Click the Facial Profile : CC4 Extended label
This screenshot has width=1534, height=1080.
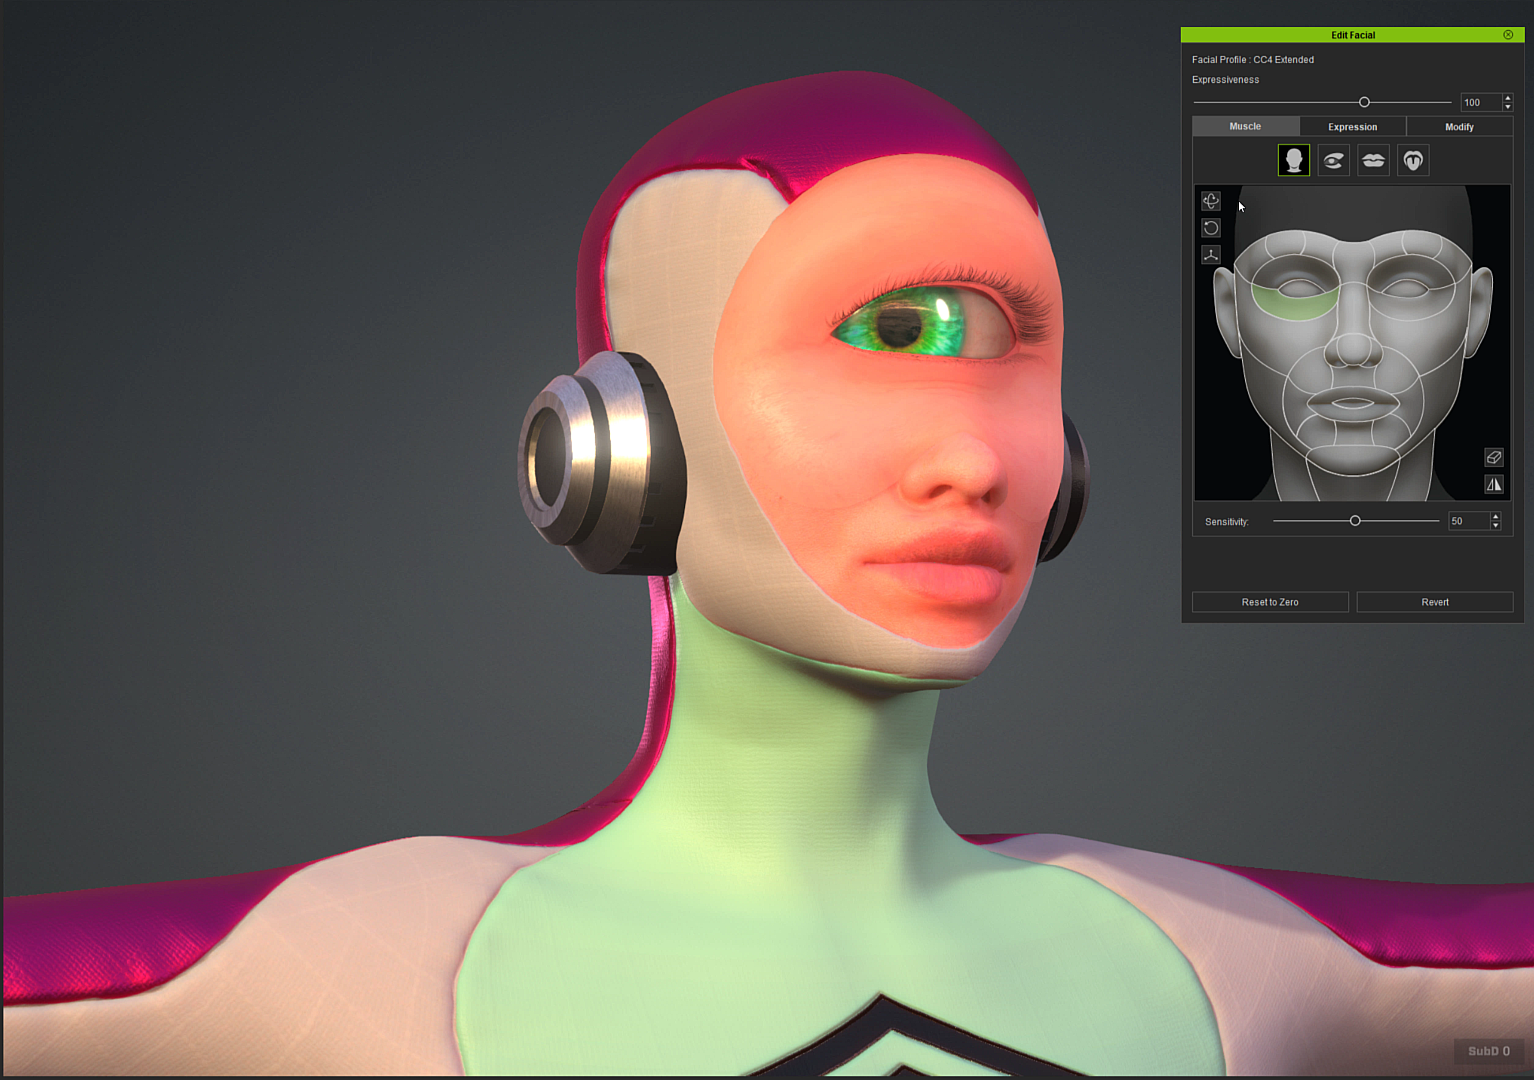1253,60
